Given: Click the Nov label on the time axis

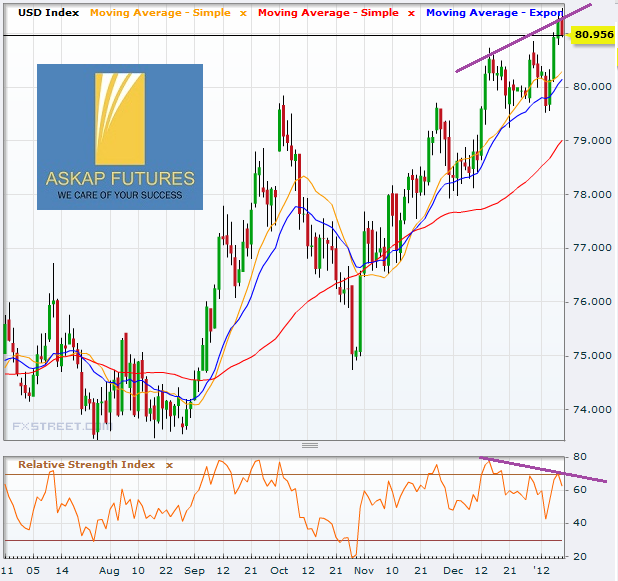Looking at the screenshot, I should (x=363, y=570).
